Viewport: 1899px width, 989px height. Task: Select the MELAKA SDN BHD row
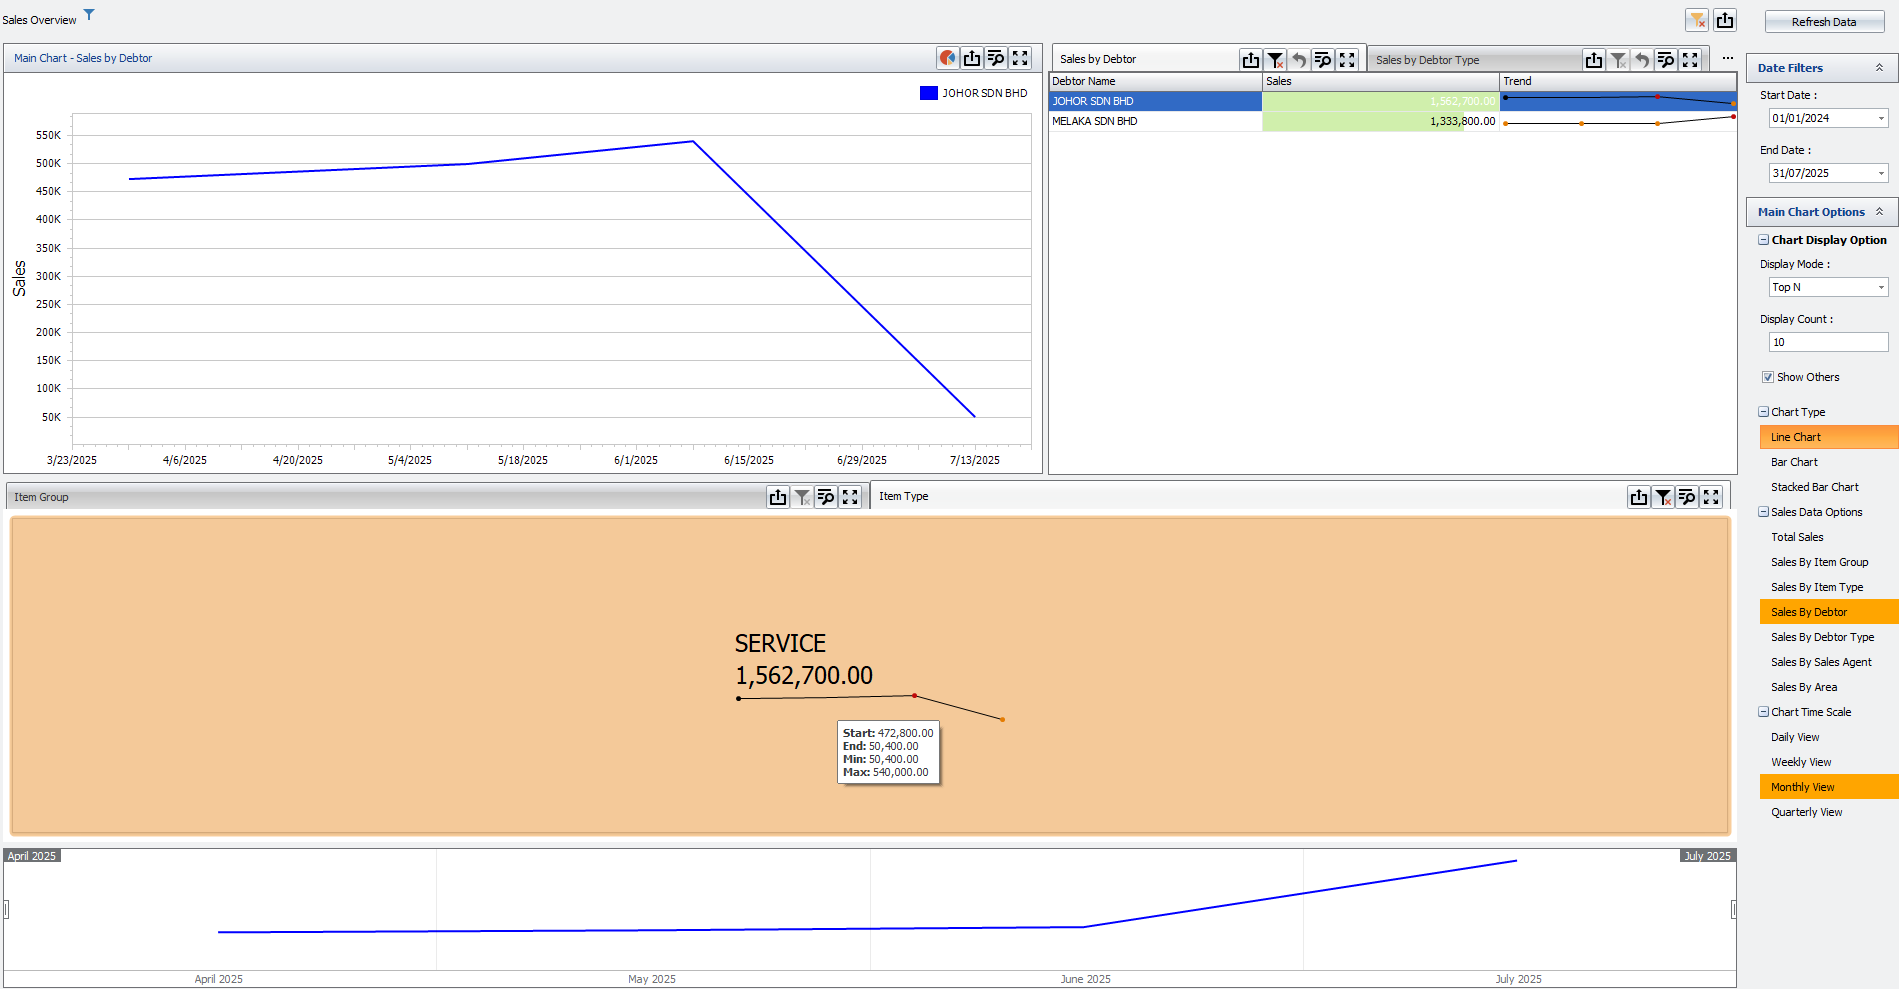pos(1095,121)
